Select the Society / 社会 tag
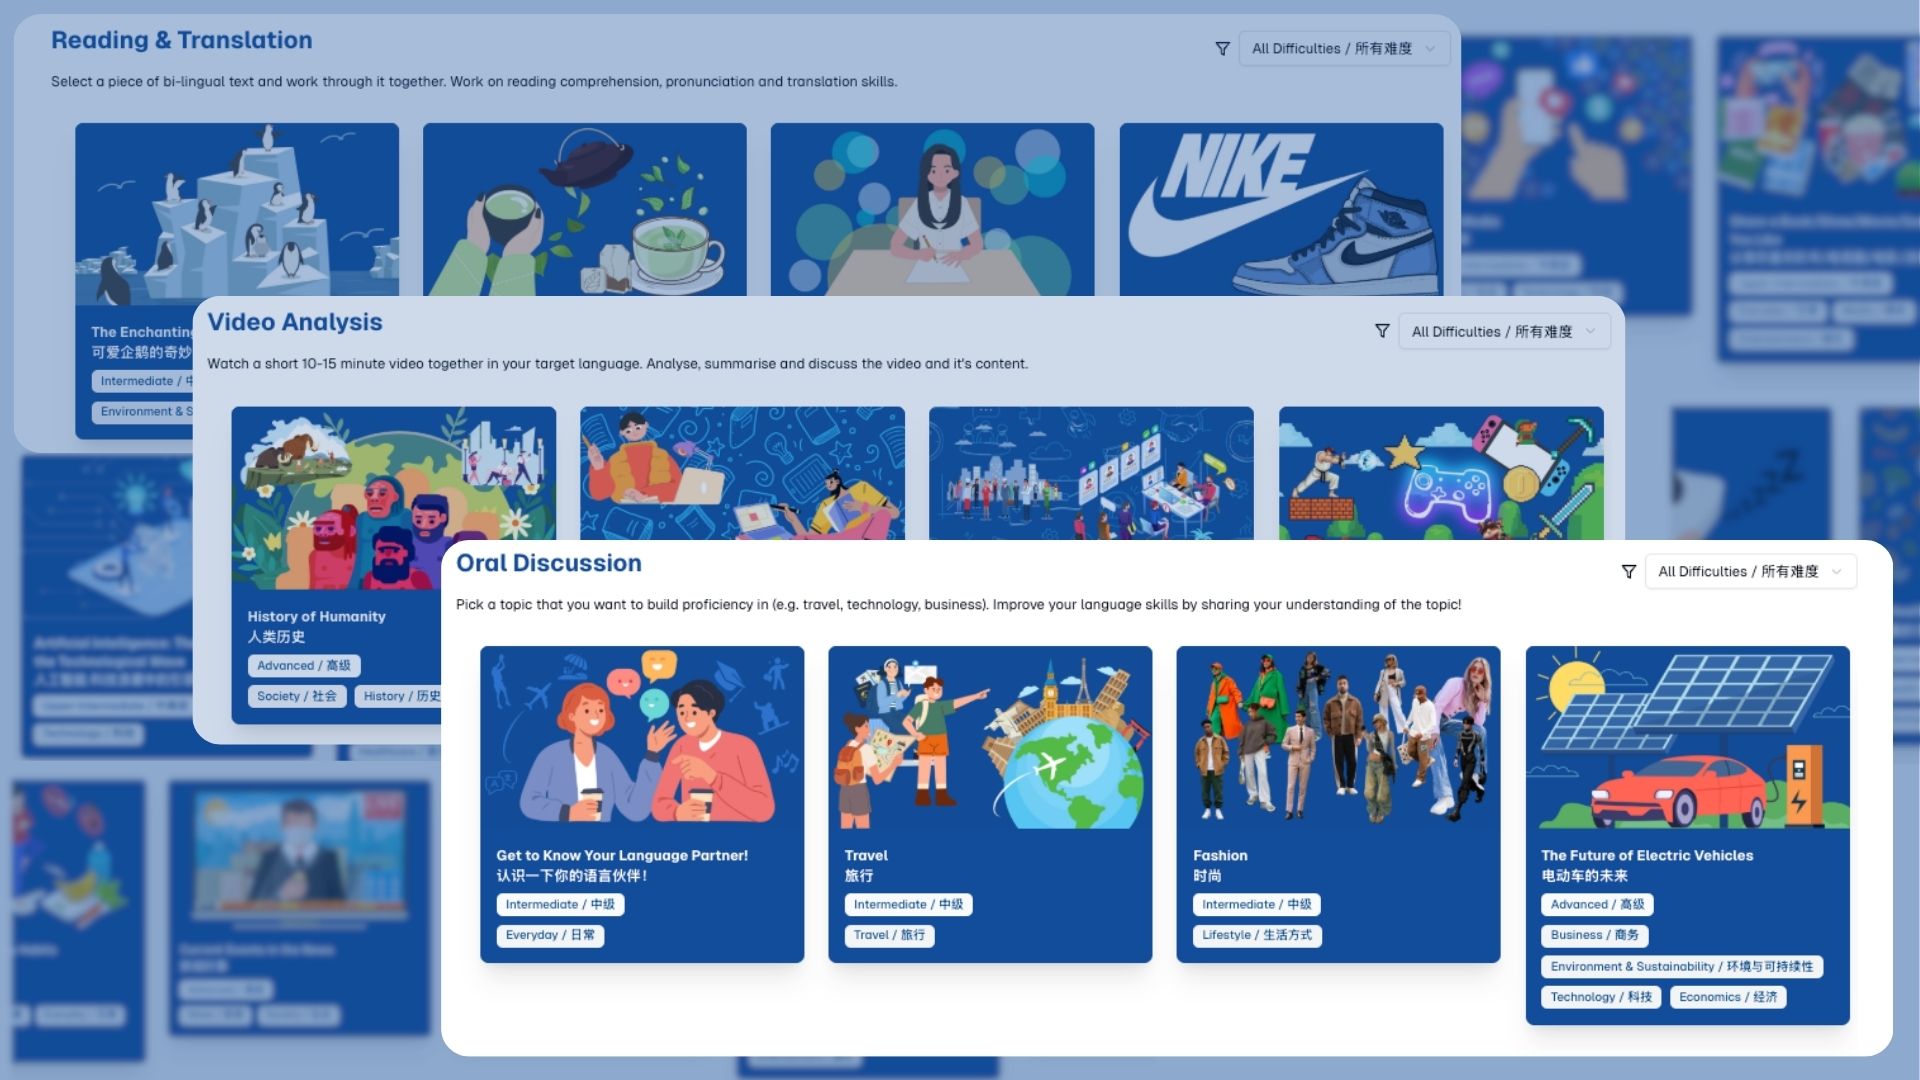The image size is (1920, 1080). point(296,696)
